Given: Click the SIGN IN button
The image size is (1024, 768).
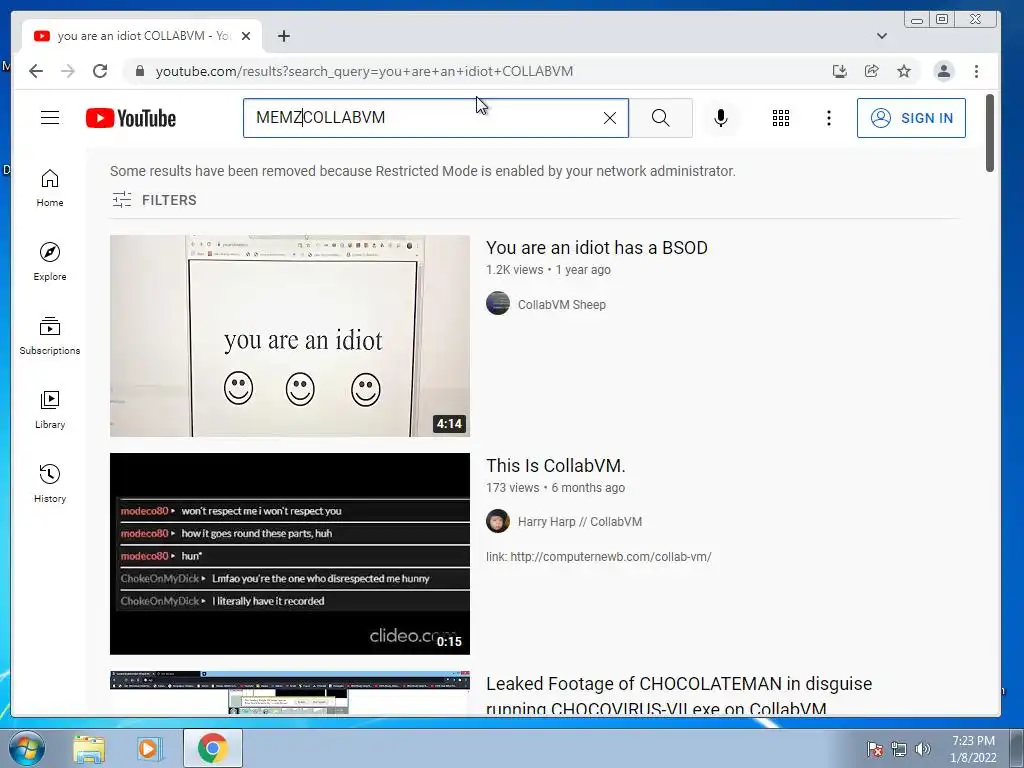Looking at the screenshot, I should pos(911,118).
